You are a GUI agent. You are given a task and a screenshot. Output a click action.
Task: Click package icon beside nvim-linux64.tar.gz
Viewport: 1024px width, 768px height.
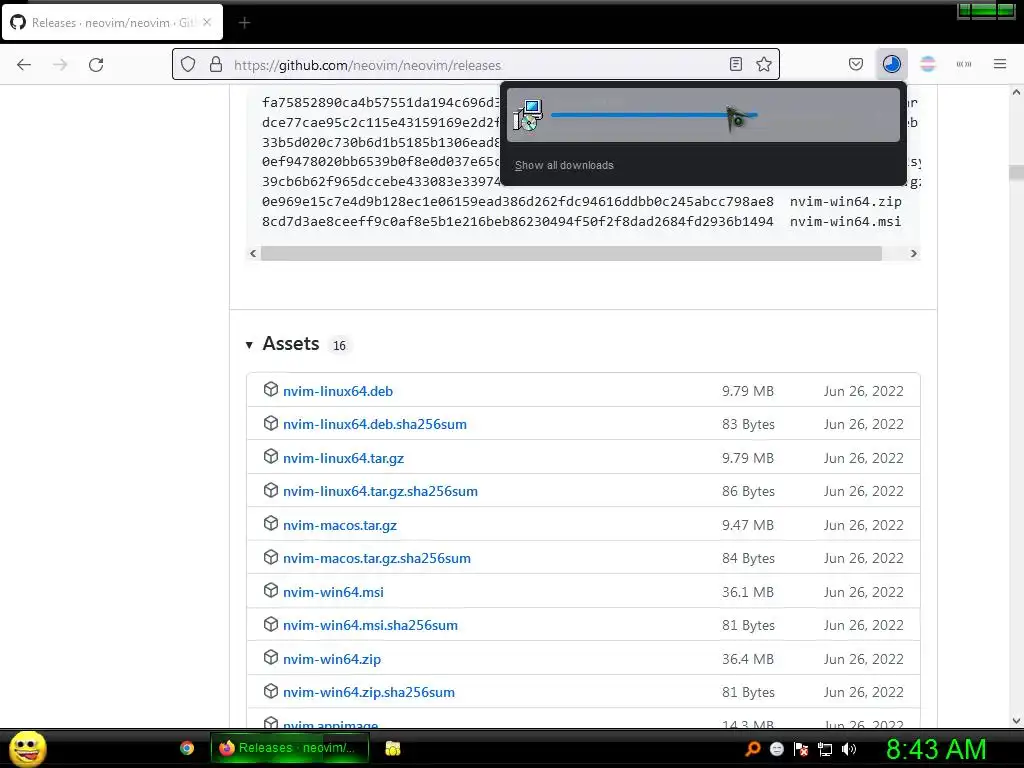click(270, 457)
